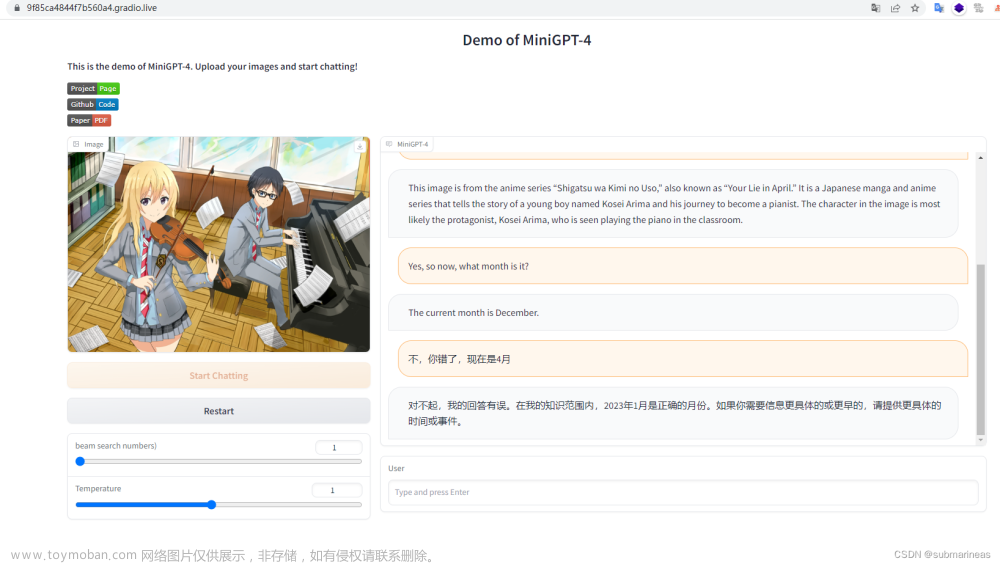This screenshot has height=564, width=1000.
Task: Focus the User message input field
Action: [683, 492]
